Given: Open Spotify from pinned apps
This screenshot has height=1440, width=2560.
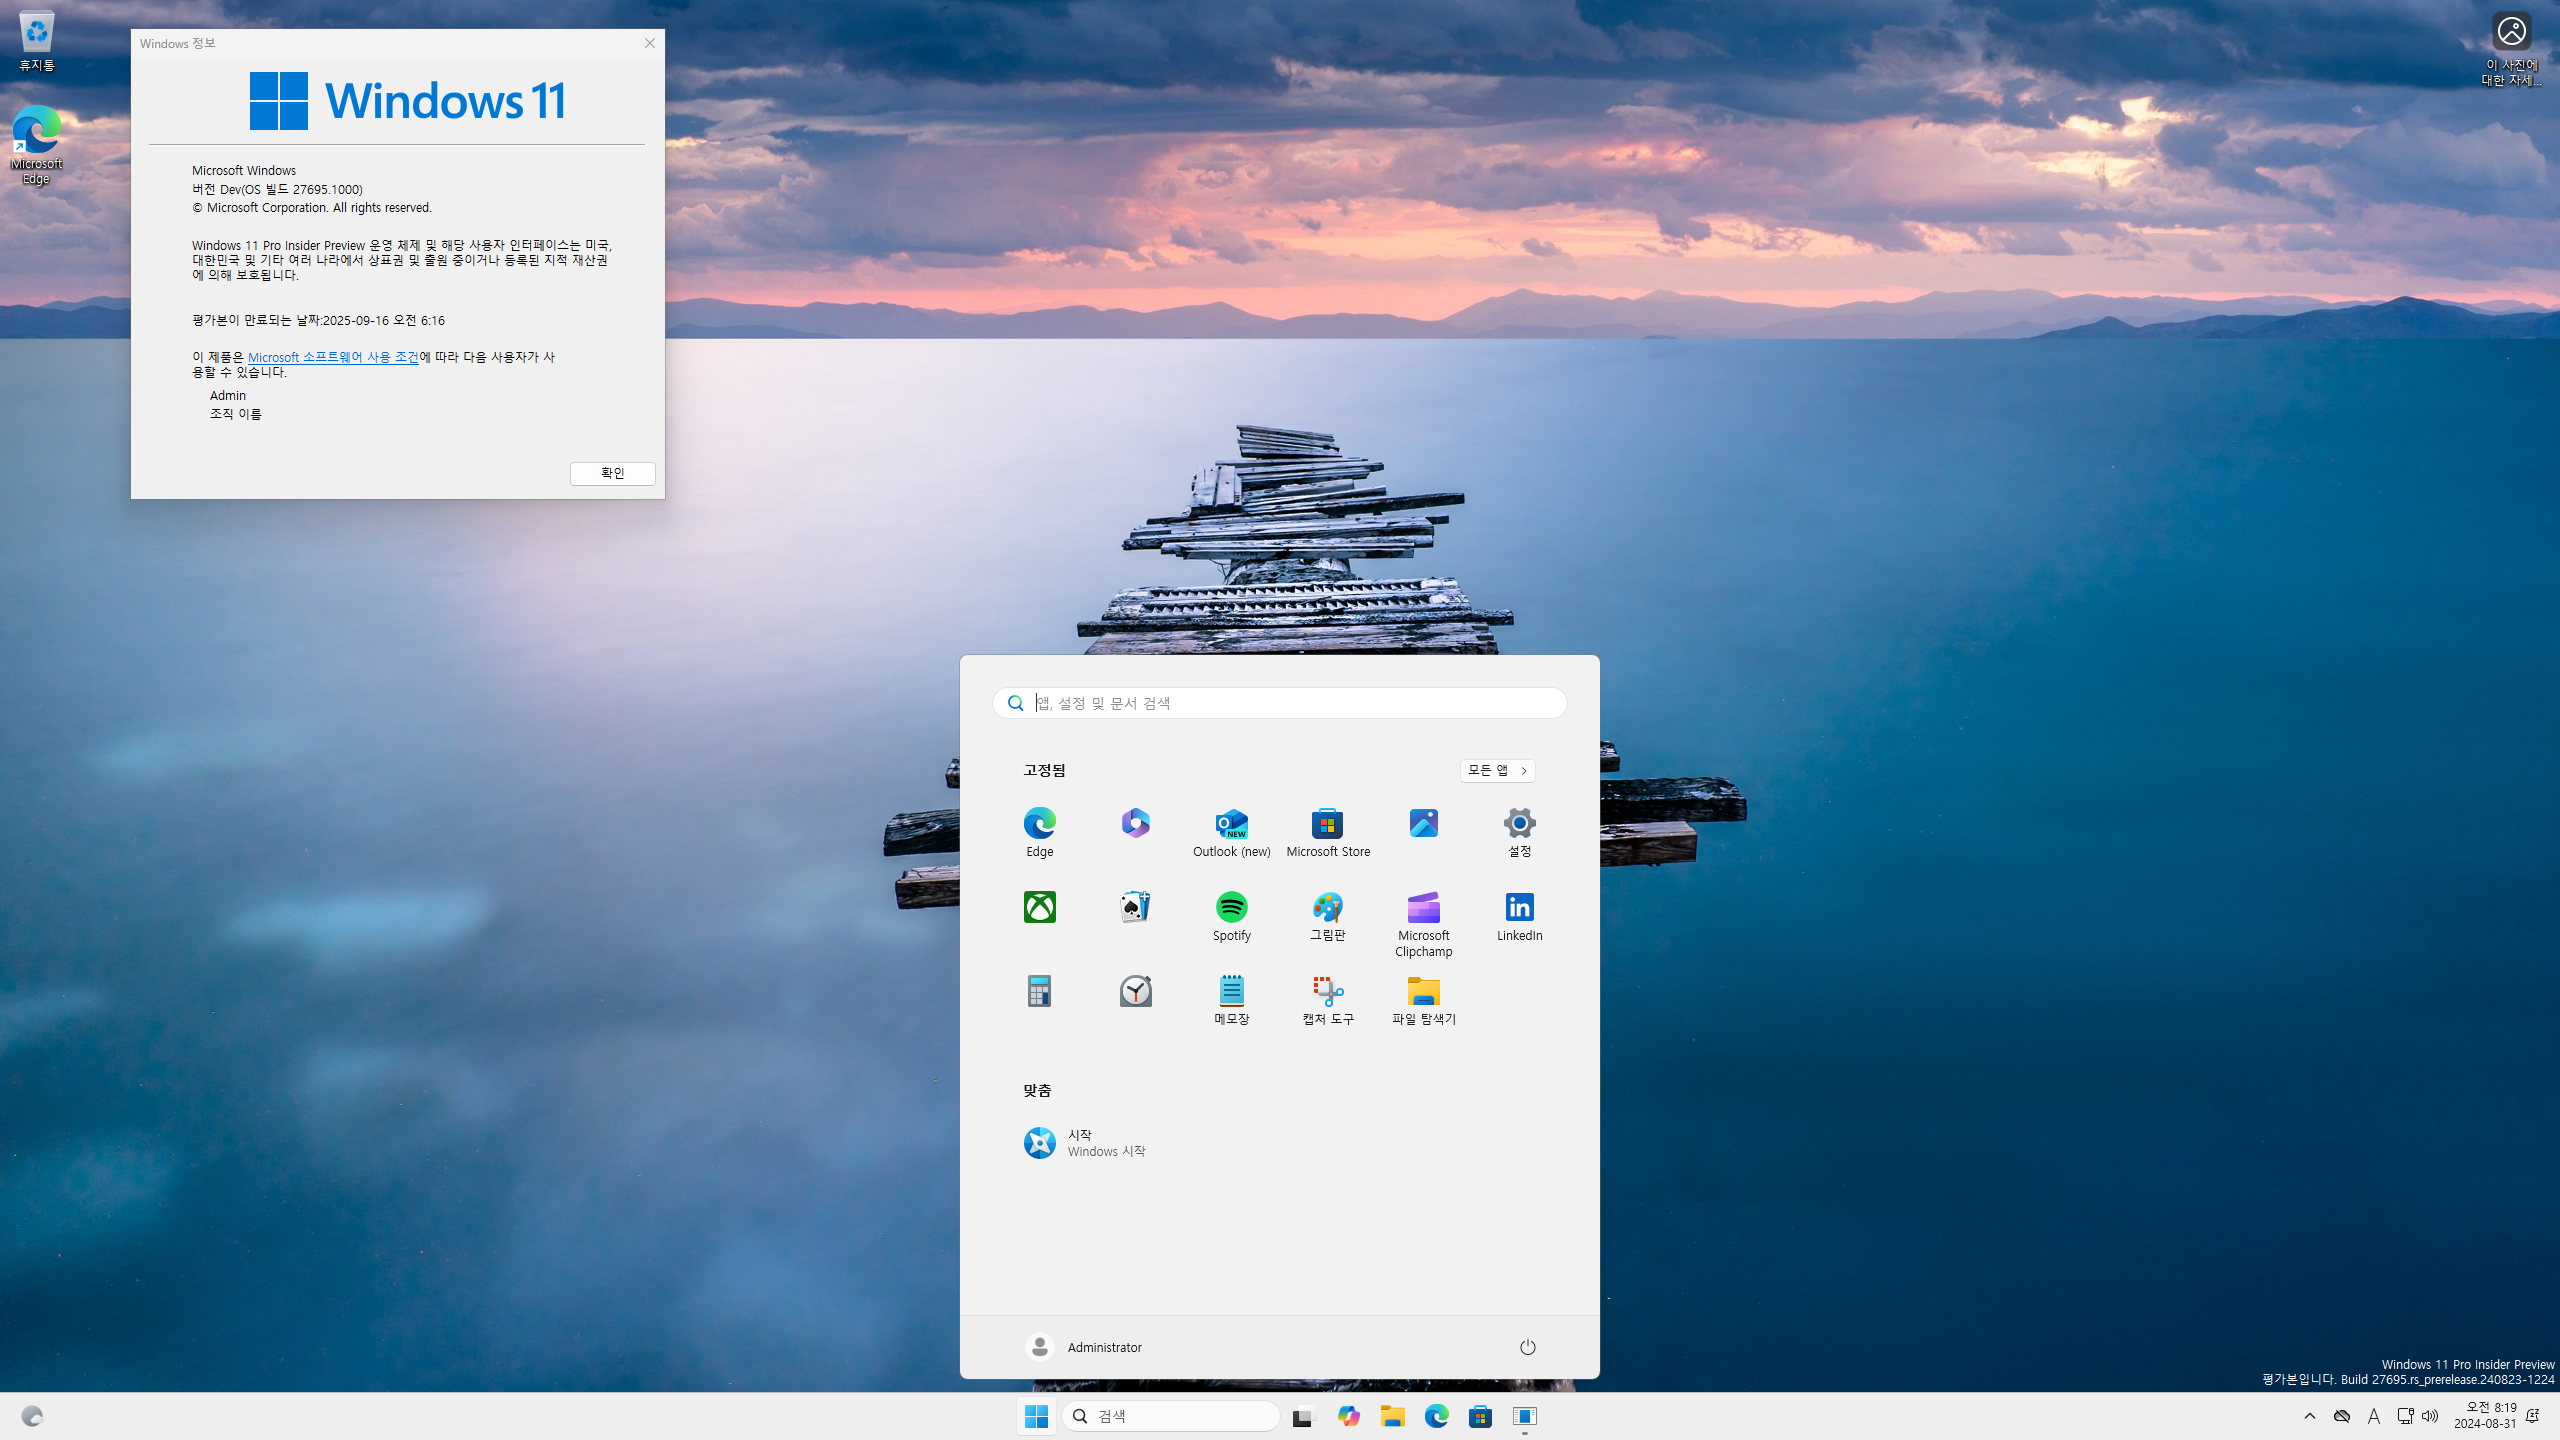Looking at the screenshot, I should click(x=1231, y=908).
